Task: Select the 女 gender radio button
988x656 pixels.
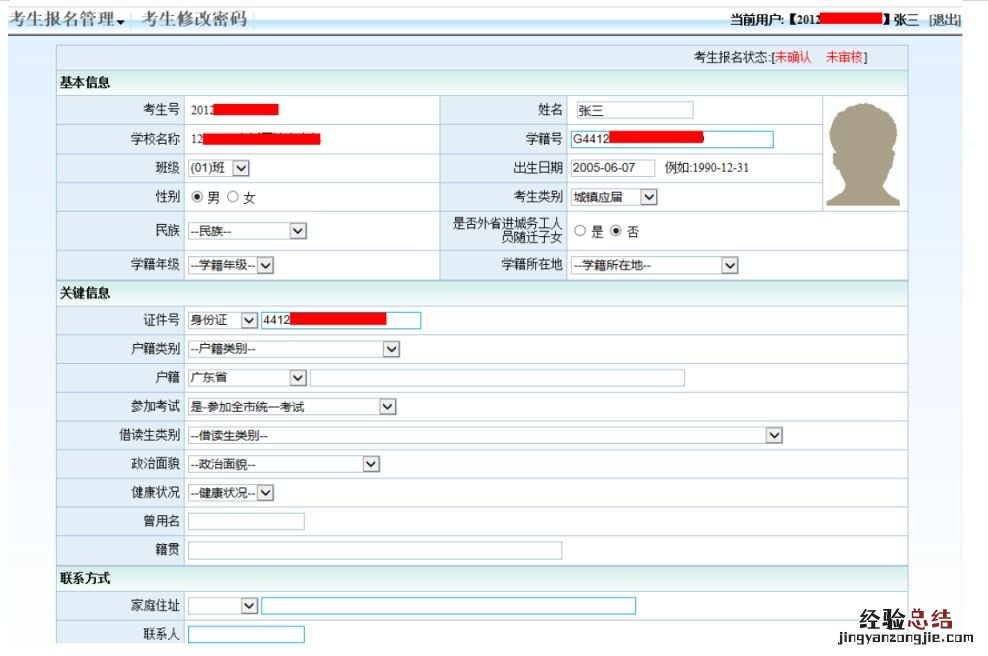Action: (233, 197)
